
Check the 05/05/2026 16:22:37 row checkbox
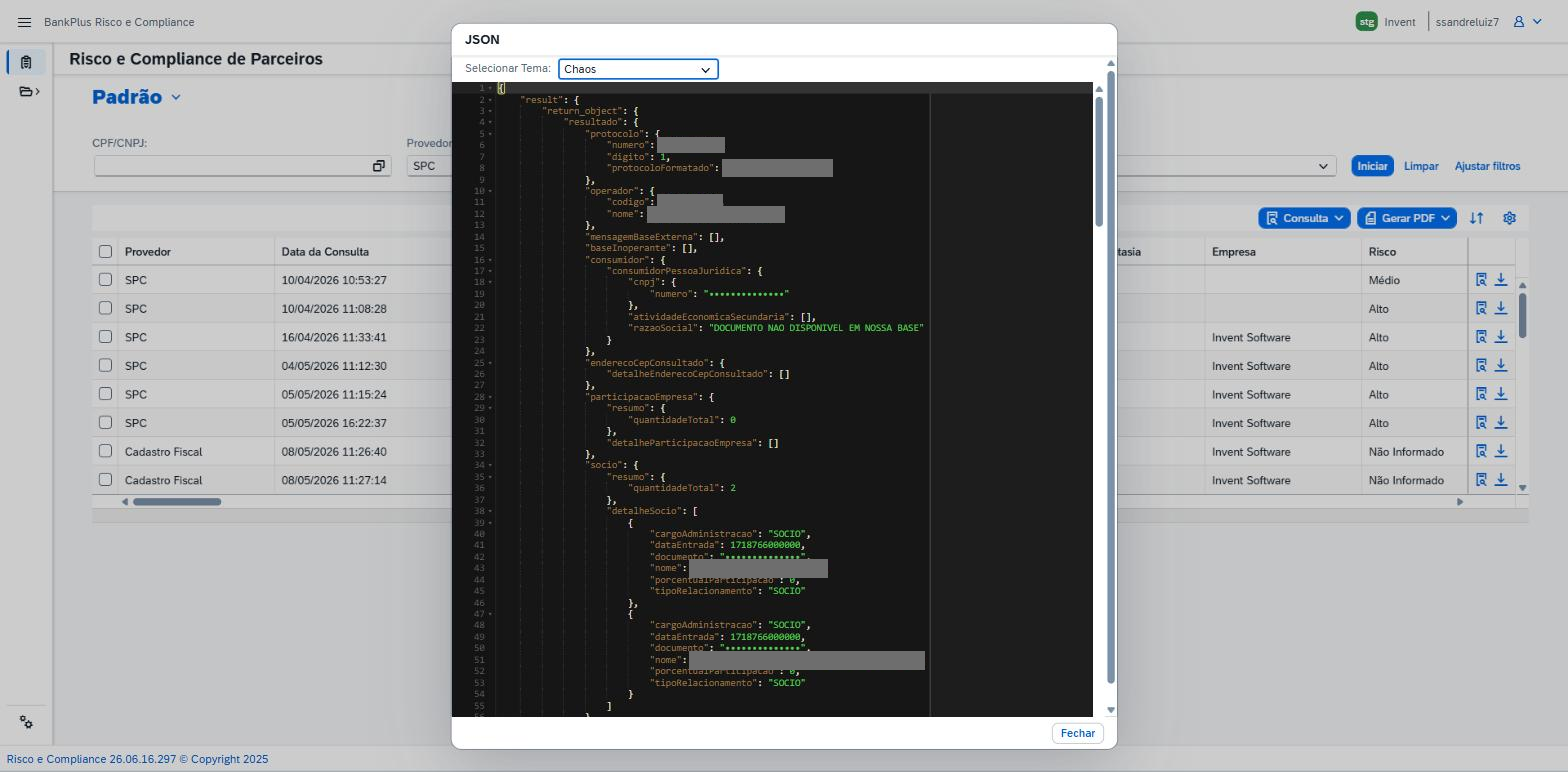point(105,422)
